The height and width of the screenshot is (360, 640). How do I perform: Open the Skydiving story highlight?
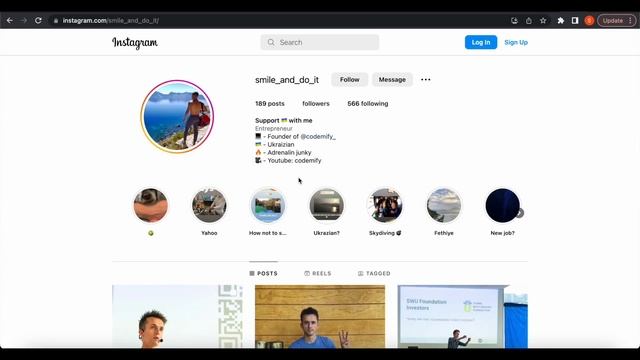click(385, 205)
